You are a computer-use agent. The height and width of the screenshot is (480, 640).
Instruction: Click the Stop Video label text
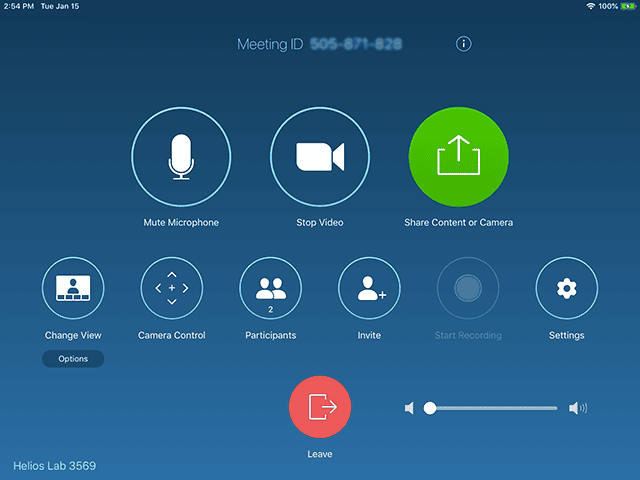click(320, 222)
